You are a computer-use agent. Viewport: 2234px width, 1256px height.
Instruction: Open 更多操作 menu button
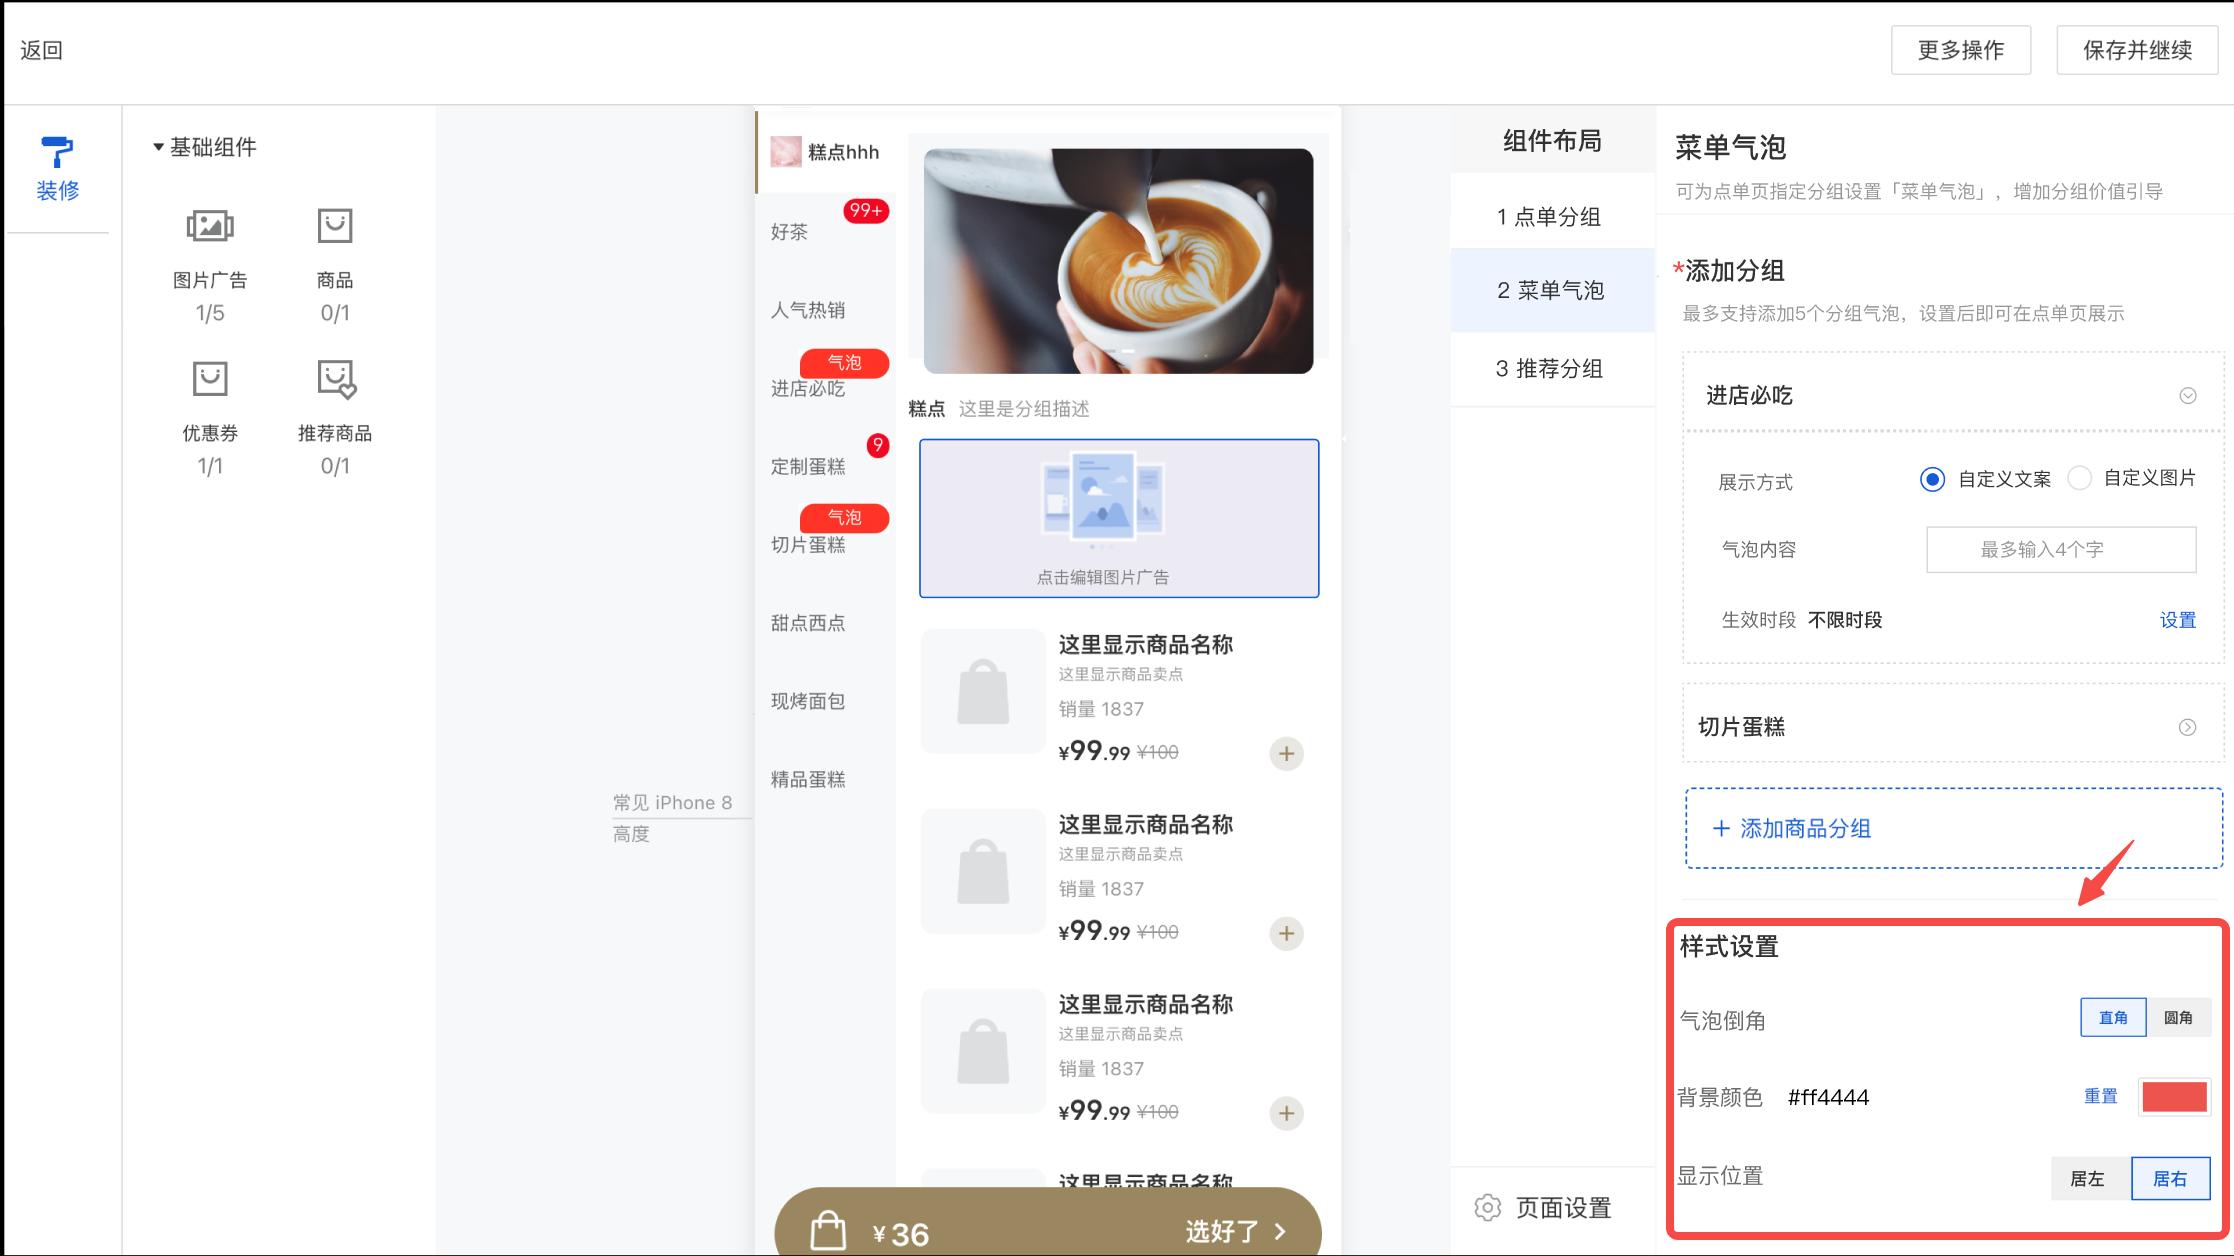coord(1961,50)
